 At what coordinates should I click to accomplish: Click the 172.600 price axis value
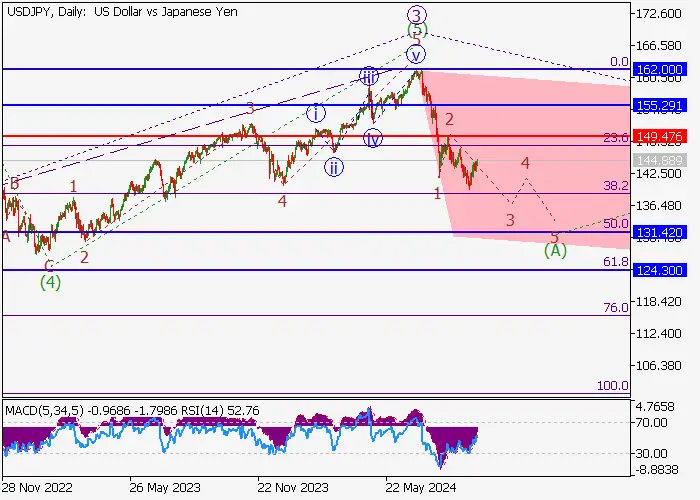pyautogui.click(x=658, y=14)
